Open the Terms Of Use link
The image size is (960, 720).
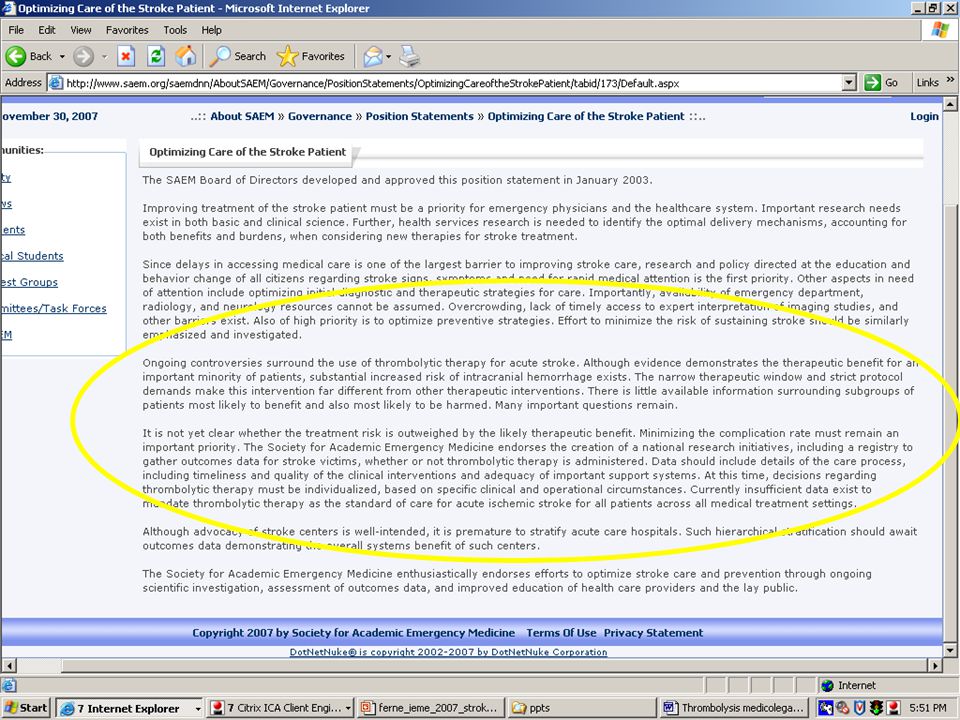point(561,633)
